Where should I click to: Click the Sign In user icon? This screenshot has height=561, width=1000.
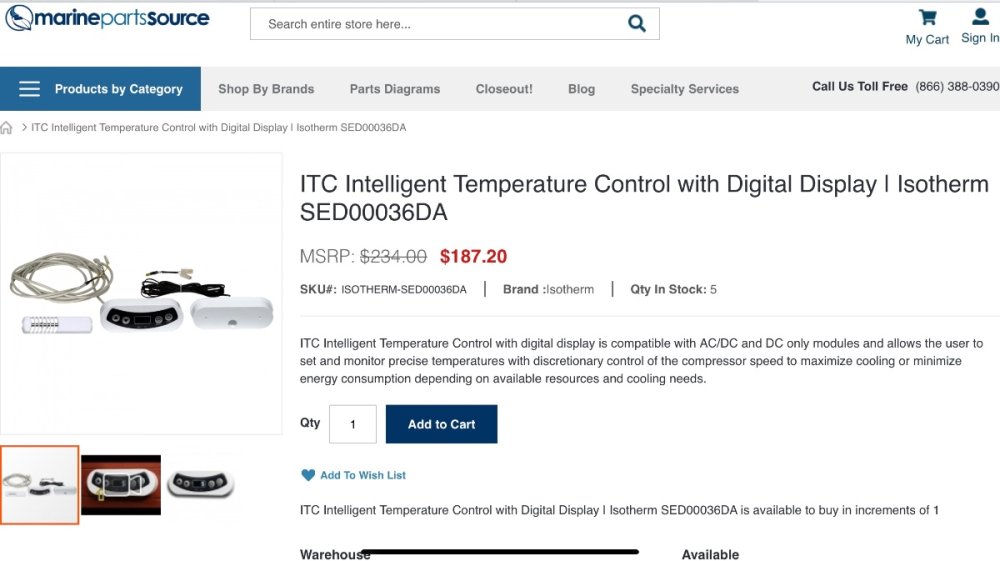pos(980,17)
